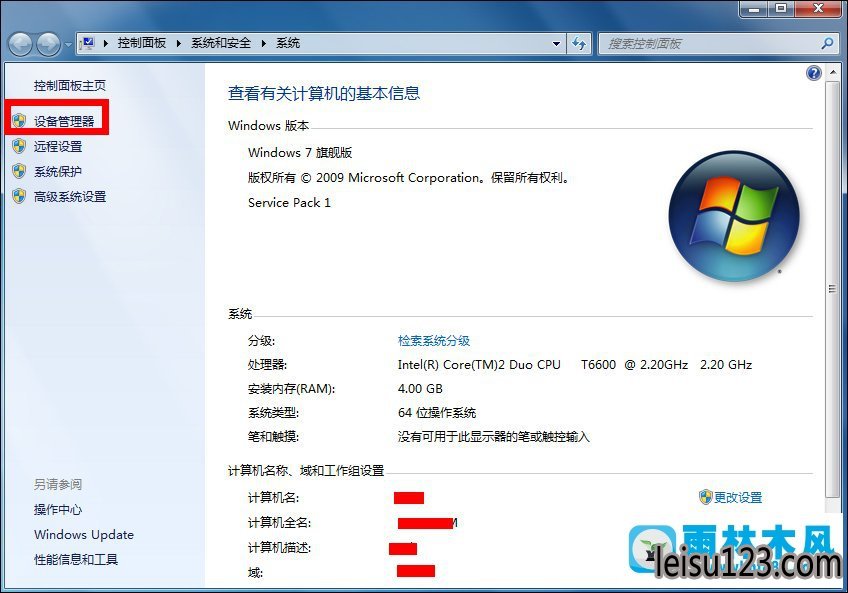The width and height of the screenshot is (848, 593).
Task: Open 性能信息和工具 link
Action: (76, 559)
